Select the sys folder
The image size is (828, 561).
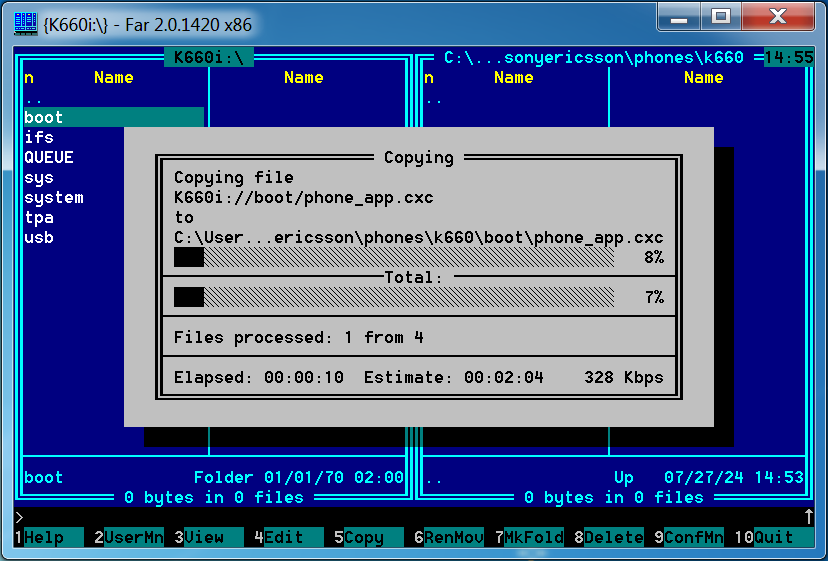click(39, 177)
